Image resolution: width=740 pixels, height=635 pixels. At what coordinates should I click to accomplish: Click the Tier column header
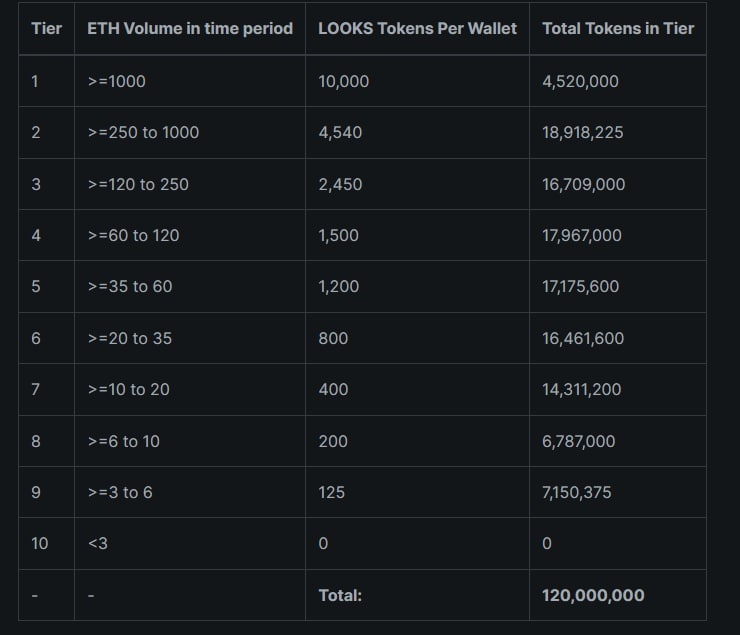[46, 29]
